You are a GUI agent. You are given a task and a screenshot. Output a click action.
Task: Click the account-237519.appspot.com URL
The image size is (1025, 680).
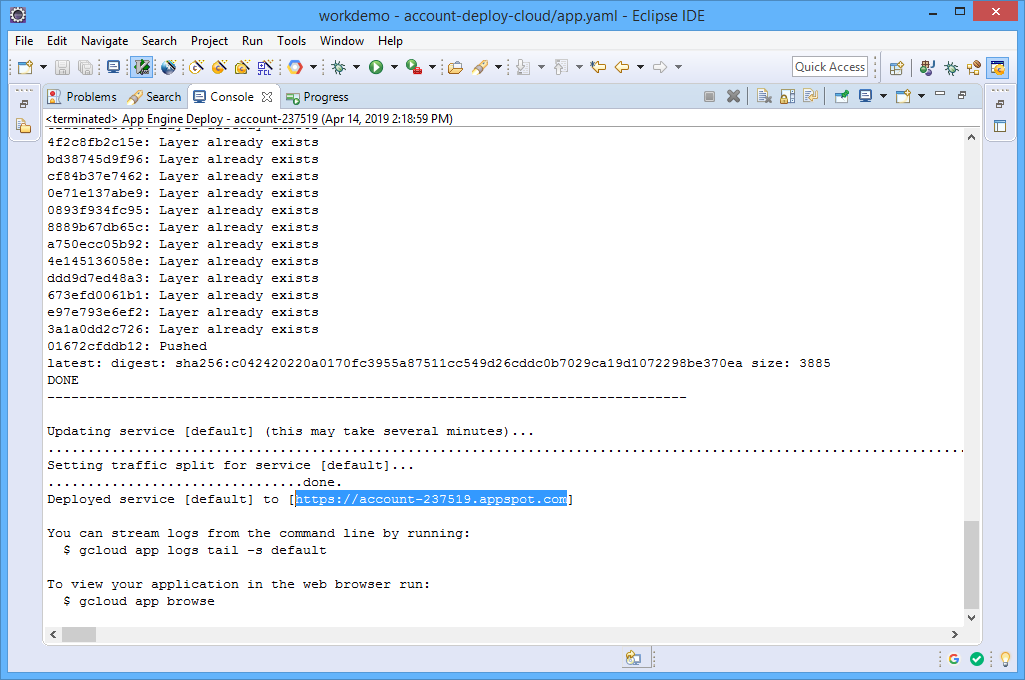[431, 499]
